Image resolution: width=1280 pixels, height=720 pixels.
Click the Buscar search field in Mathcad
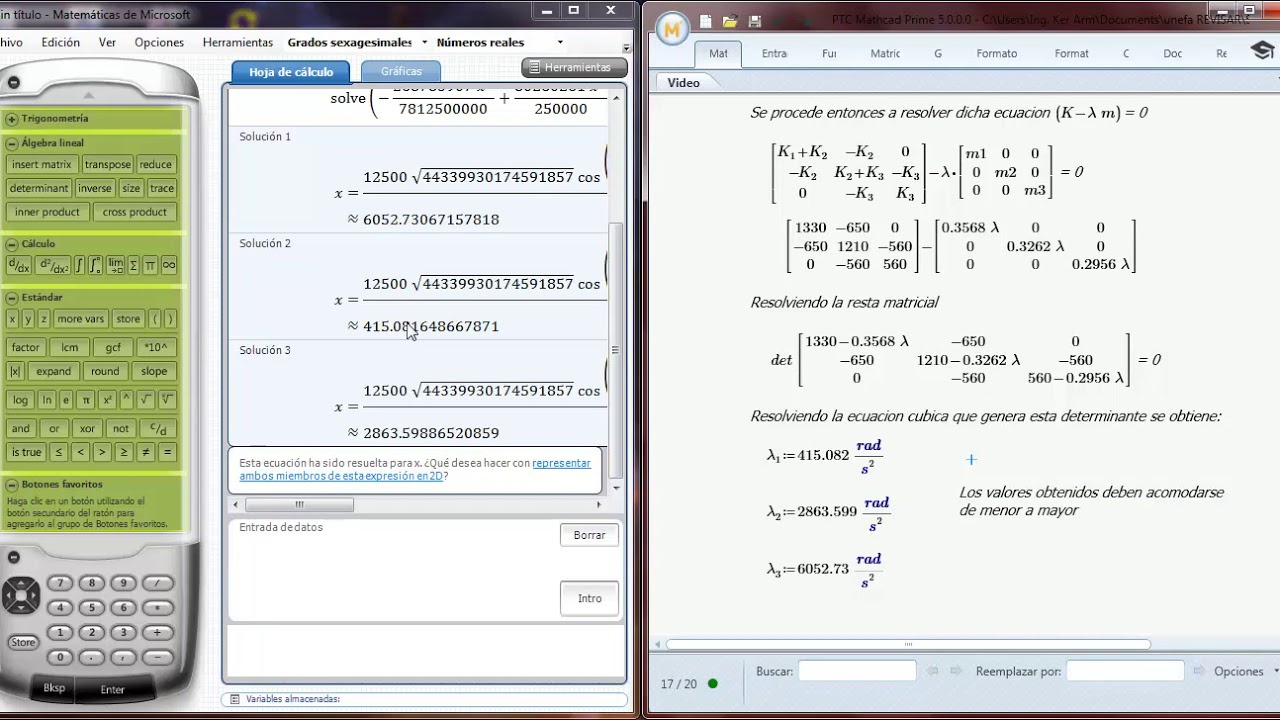pos(857,671)
